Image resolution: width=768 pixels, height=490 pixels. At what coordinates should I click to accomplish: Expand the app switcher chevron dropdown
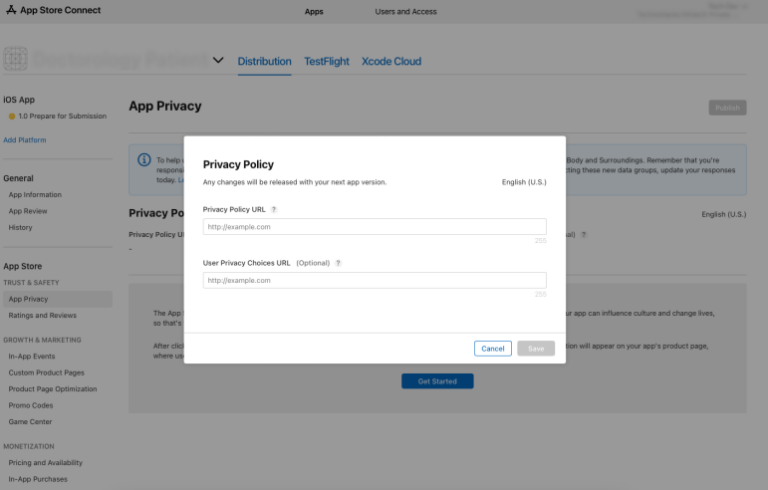[218, 60]
